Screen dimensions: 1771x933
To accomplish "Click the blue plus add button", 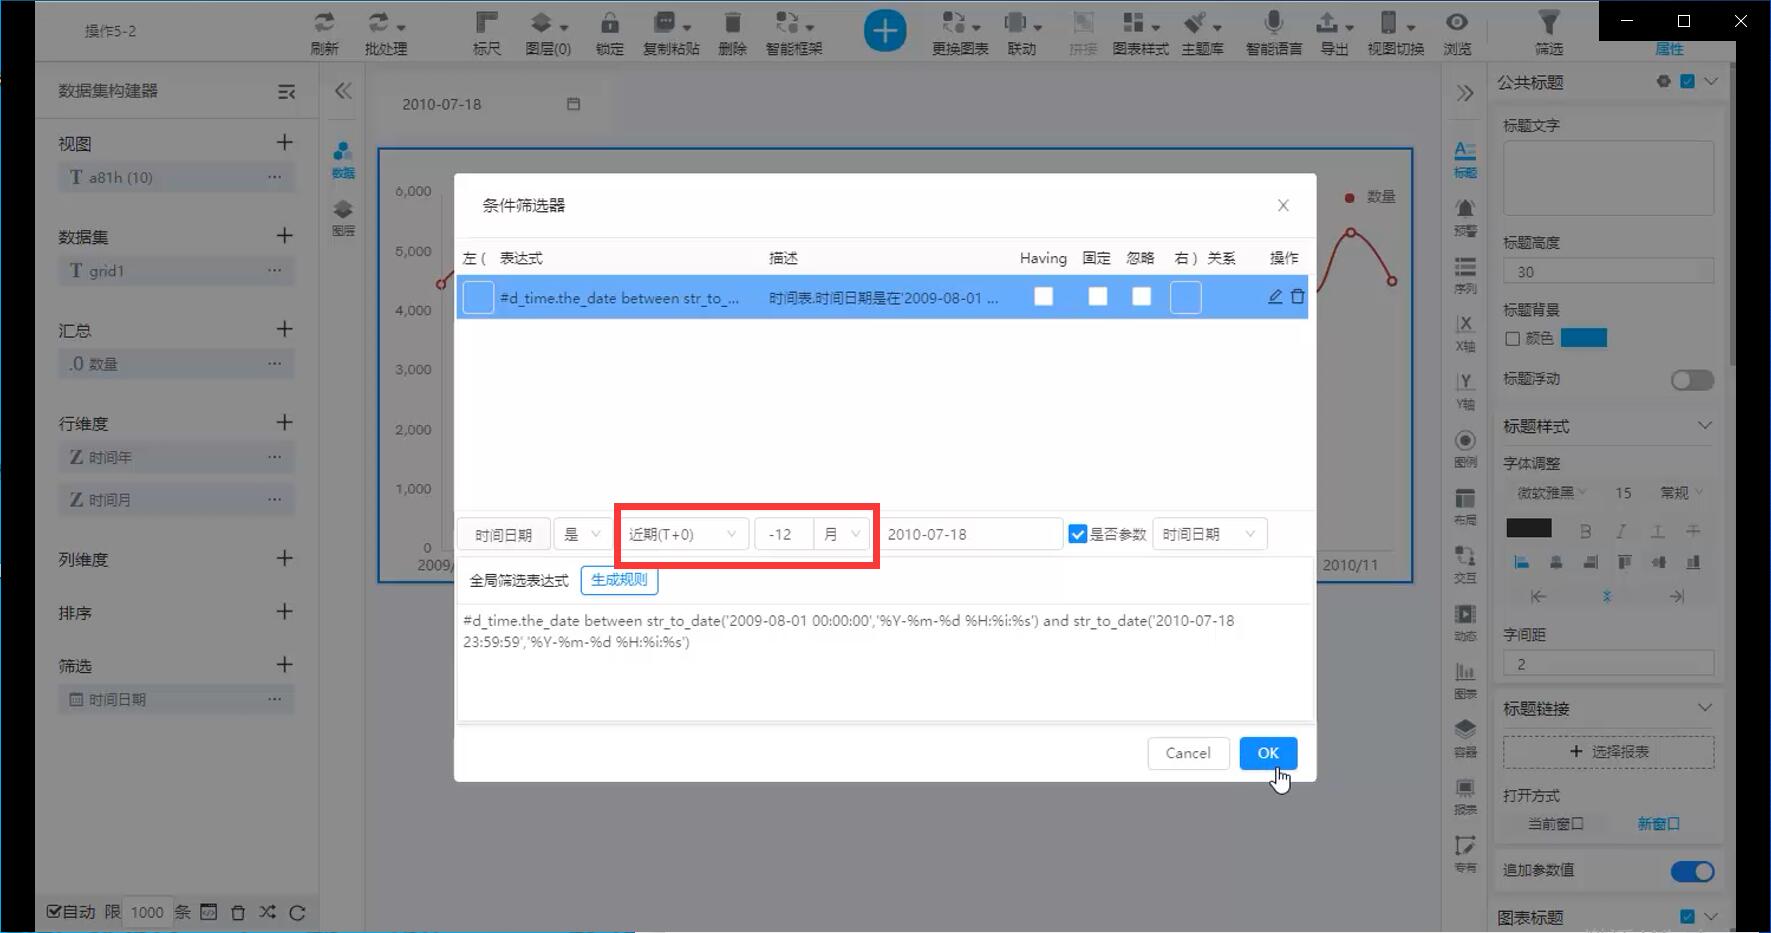I will pyautogui.click(x=884, y=31).
